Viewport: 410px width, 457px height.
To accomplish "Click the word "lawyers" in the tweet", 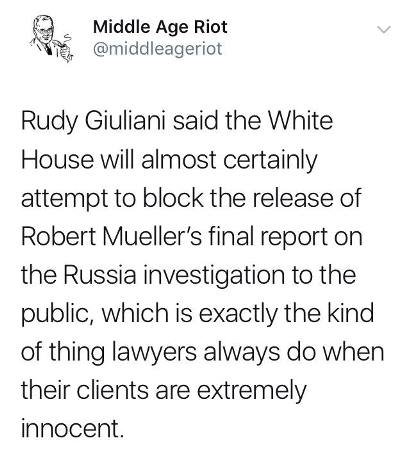I will [x=153, y=353].
